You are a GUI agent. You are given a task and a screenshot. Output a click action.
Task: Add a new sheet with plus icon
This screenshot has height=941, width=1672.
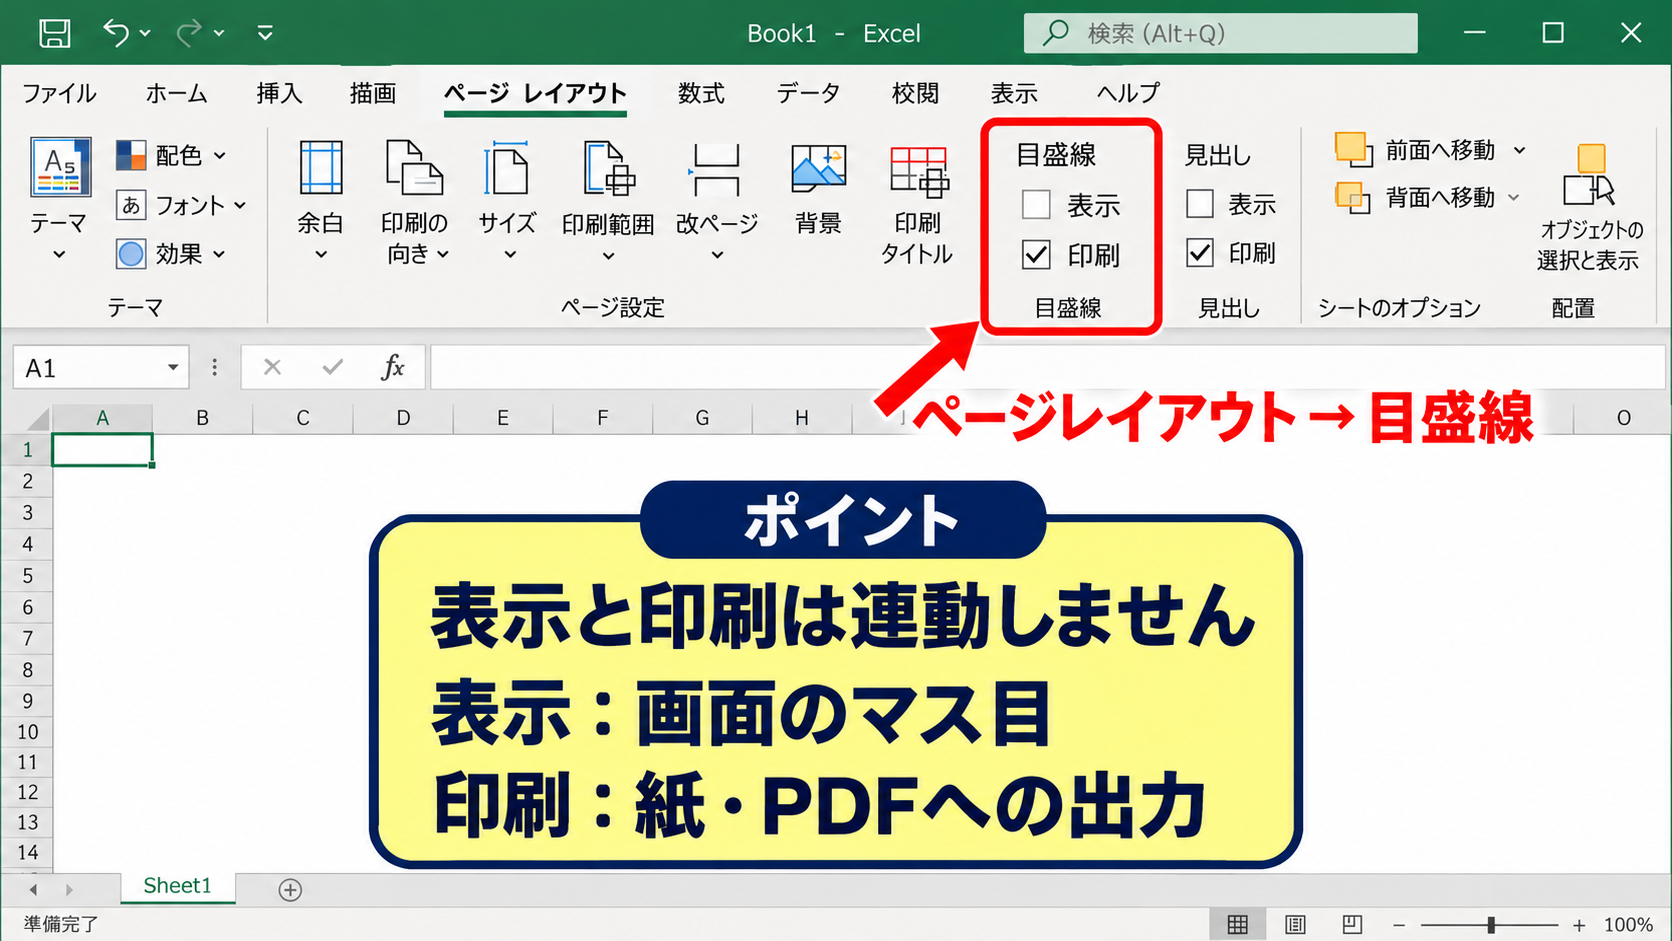coord(290,889)
